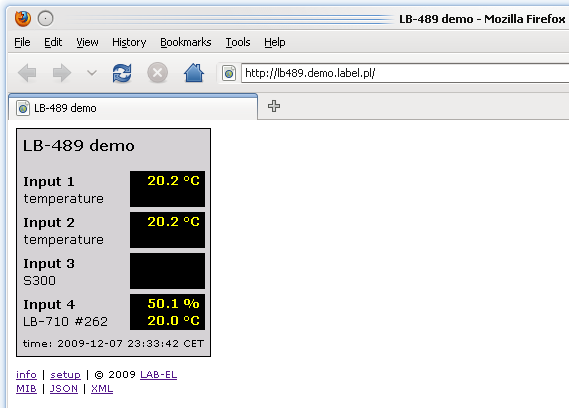Go to the Home page icon
Image resolution: width=569 pixels, height=408 pixels.
(x=194, y=73)
